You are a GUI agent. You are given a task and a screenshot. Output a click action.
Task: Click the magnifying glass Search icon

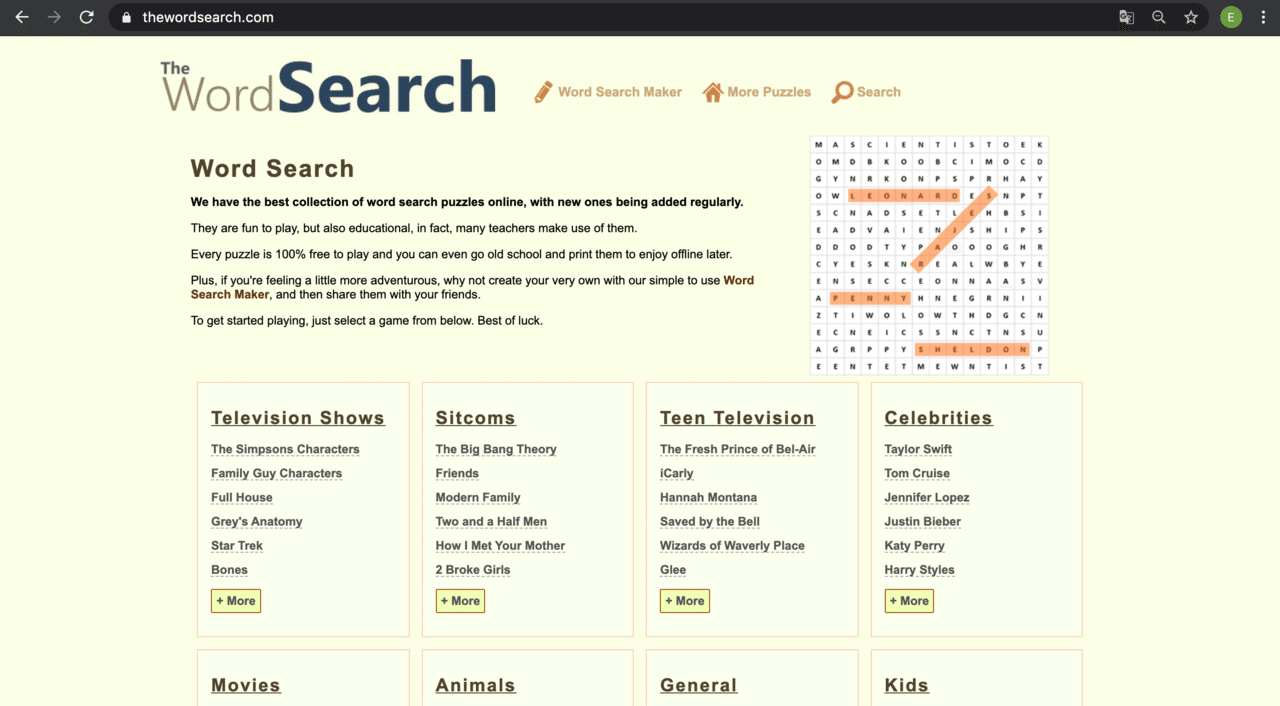pos(842,92)
